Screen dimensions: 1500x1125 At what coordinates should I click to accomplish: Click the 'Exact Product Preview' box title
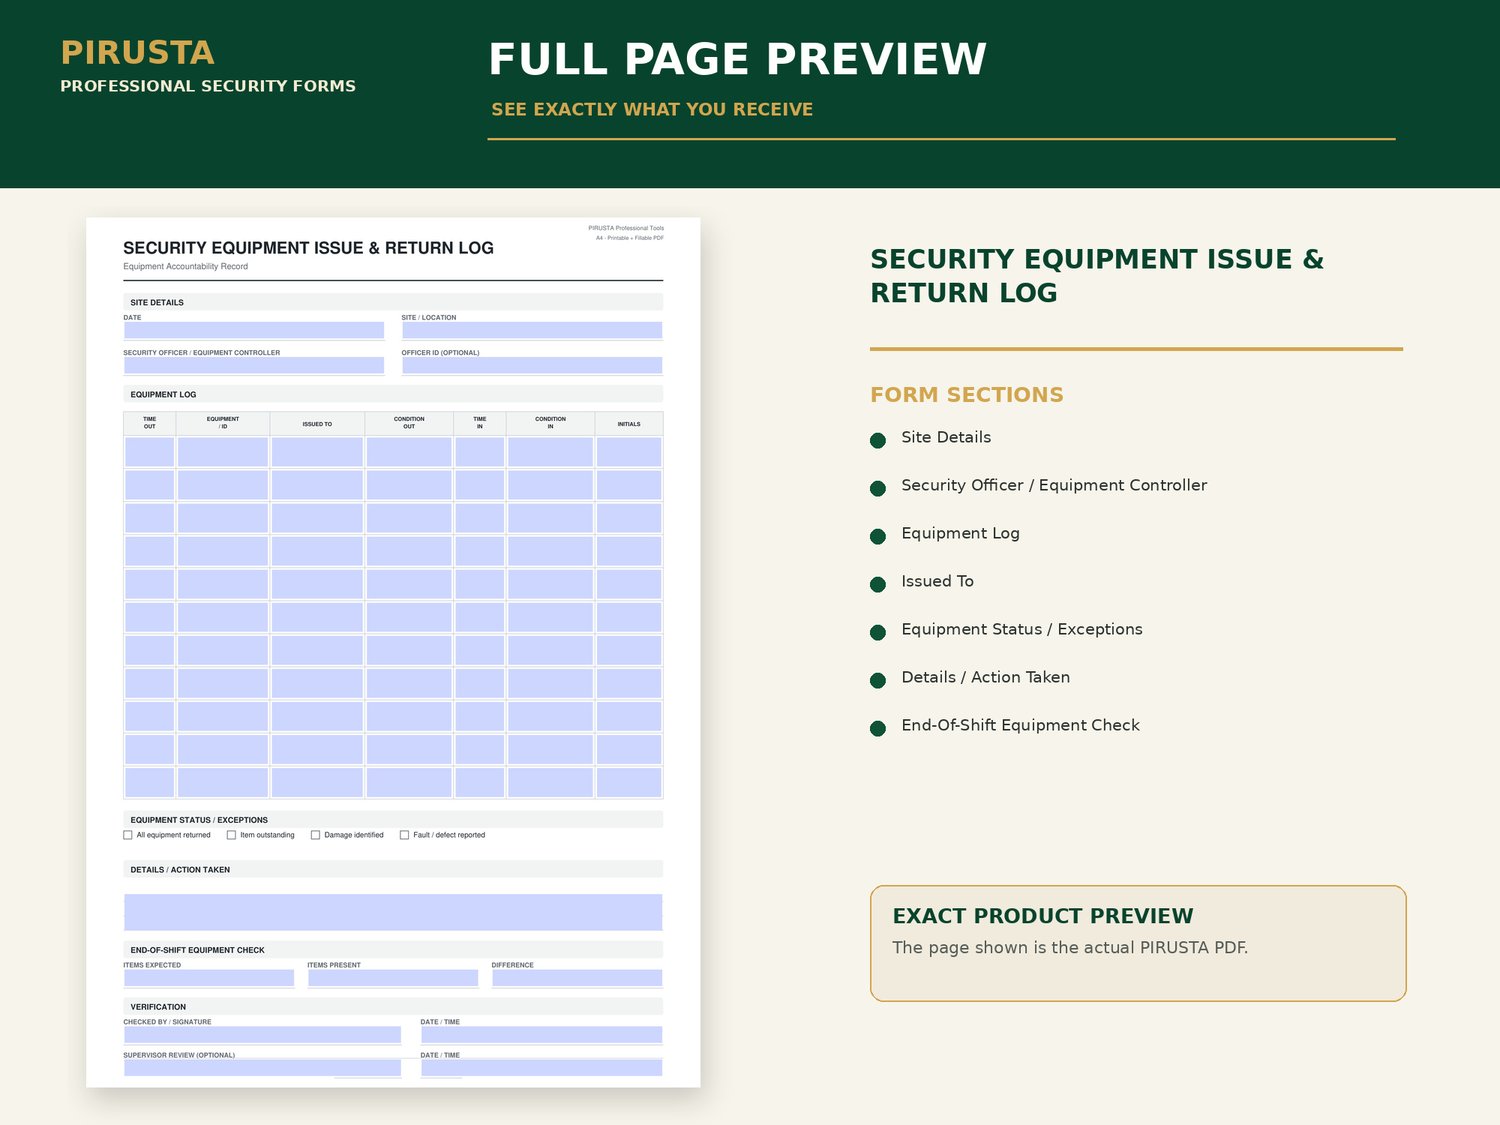click(1043, 916)
